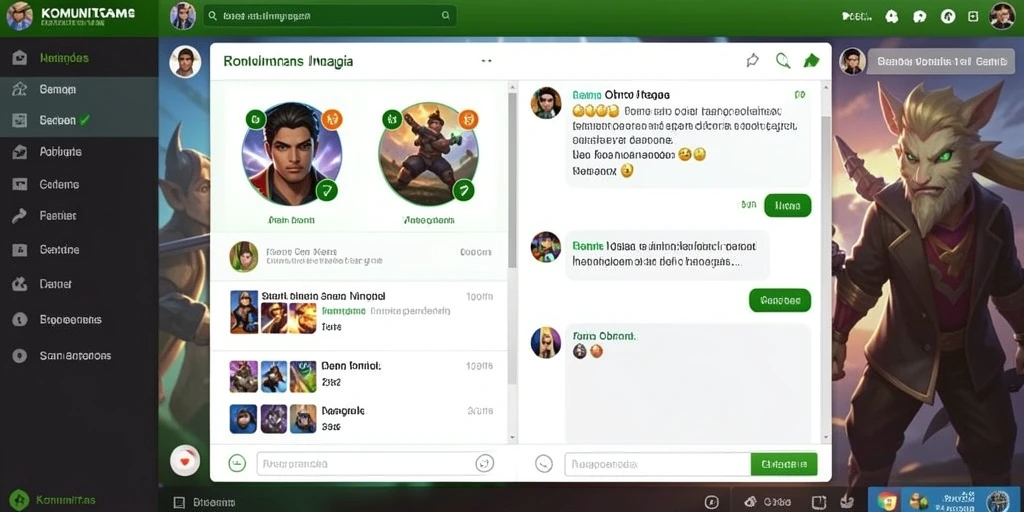Click the search submit icon at search bar right
The width and height of the screenshot is (1024, 512).
coord(445,16)
